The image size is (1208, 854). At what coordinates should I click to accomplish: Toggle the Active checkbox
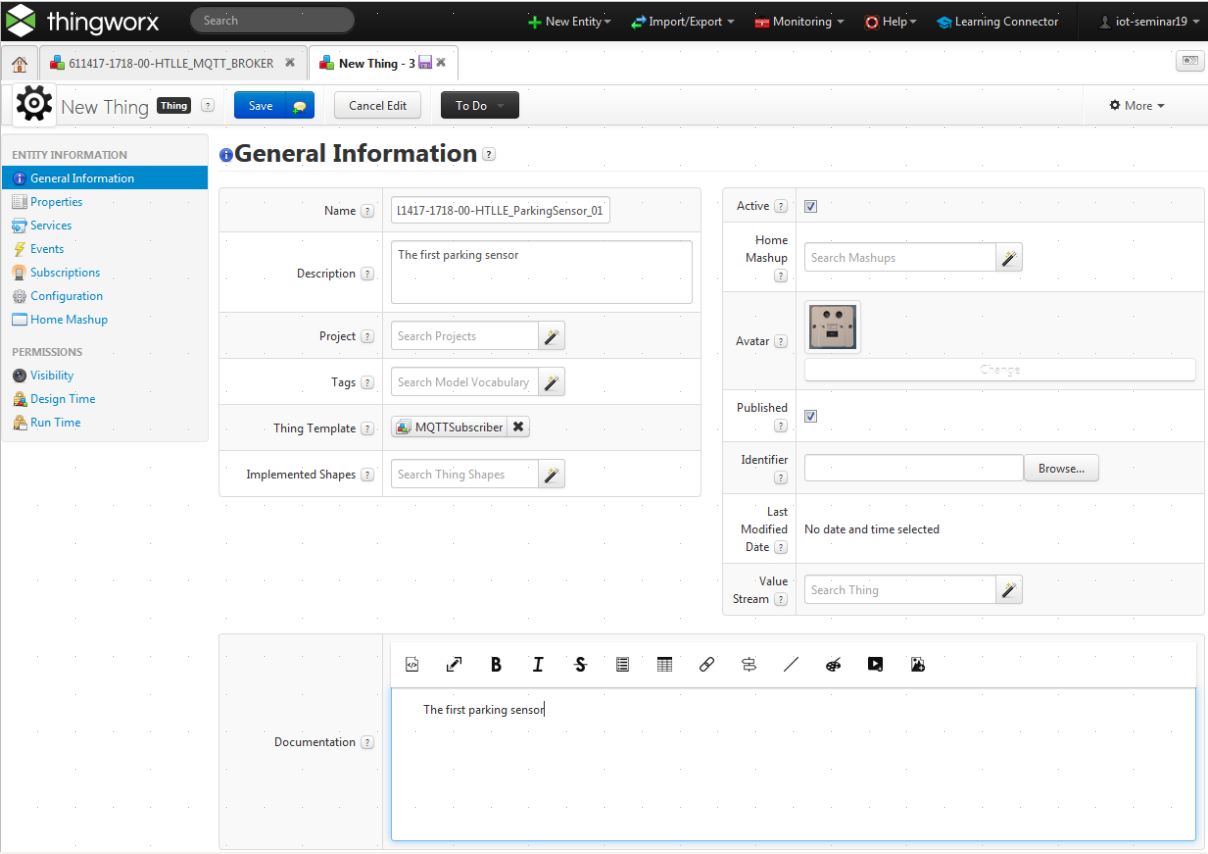pyautogui.click(x=811, y=206)
